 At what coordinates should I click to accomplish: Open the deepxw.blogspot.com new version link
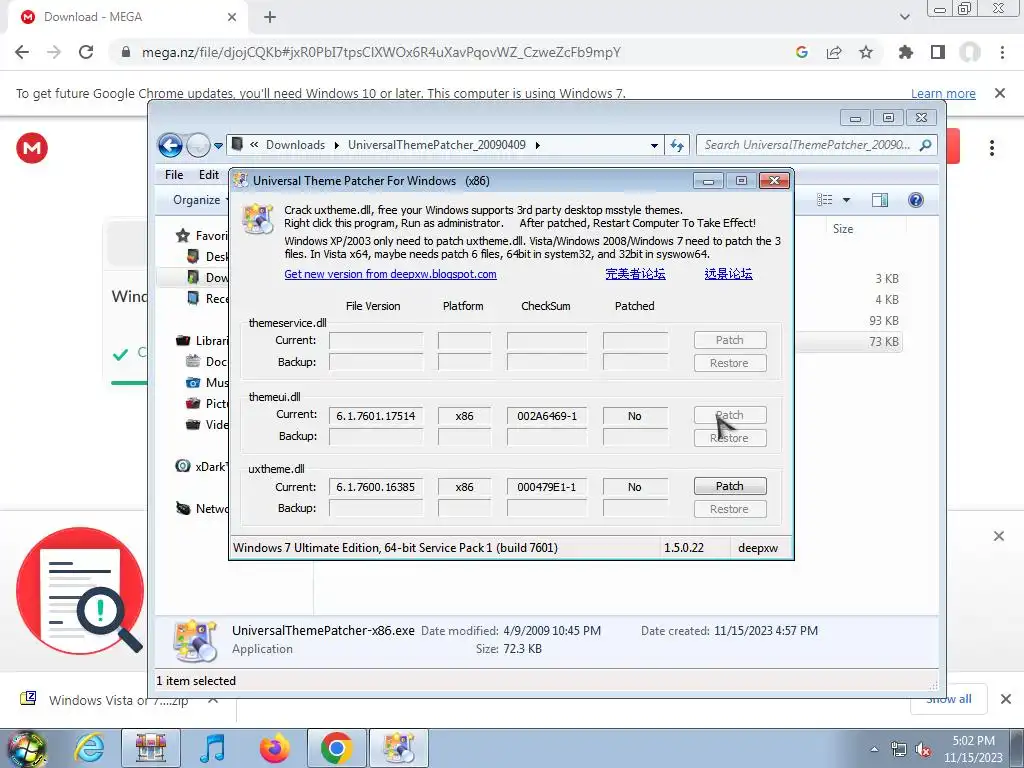coord(390,274)
